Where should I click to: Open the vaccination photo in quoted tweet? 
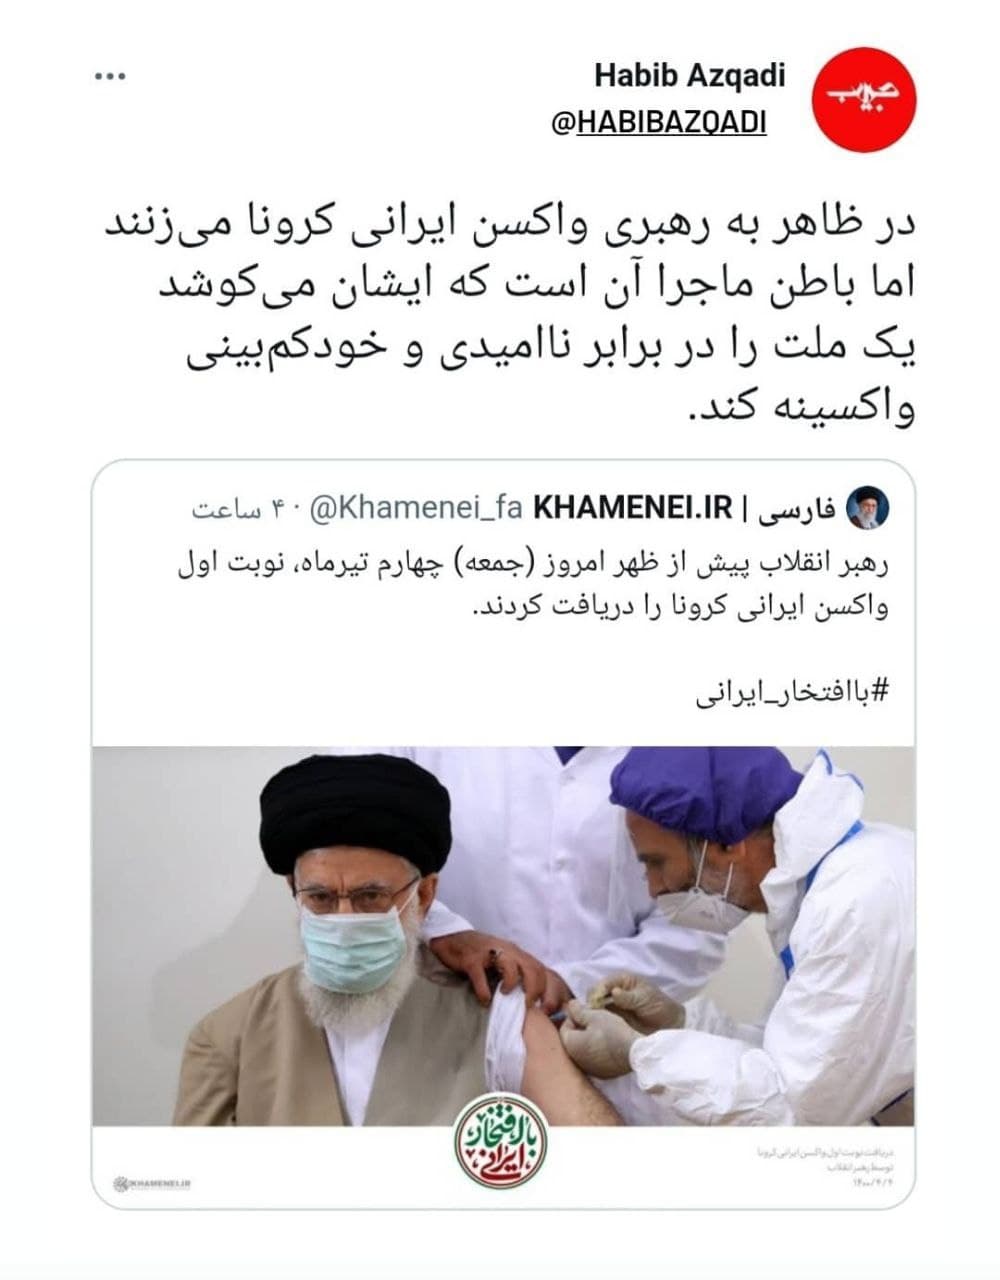(503, 936)
